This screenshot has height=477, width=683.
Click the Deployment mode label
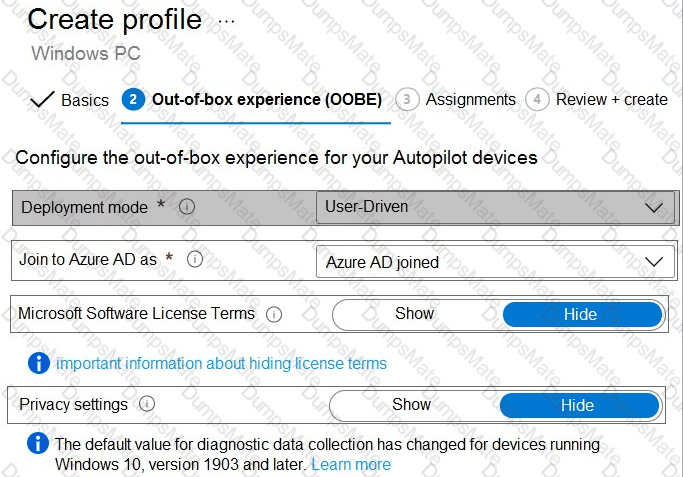pyautogui.click(x=85, y=207)
